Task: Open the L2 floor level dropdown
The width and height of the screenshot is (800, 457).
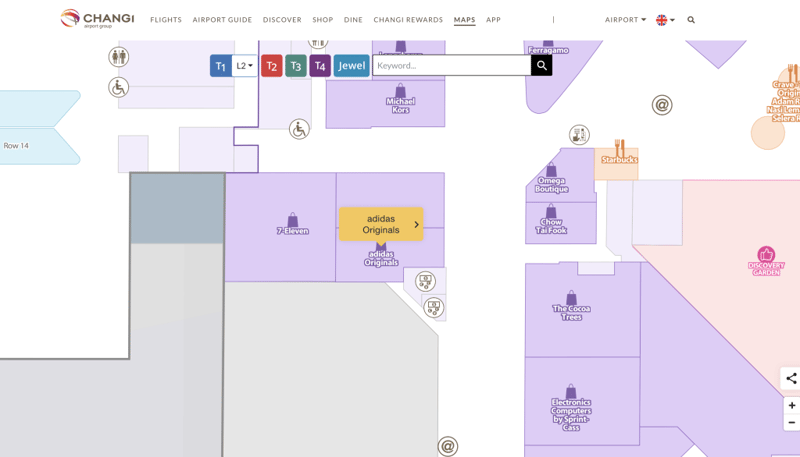Action: tap(245, 66)
